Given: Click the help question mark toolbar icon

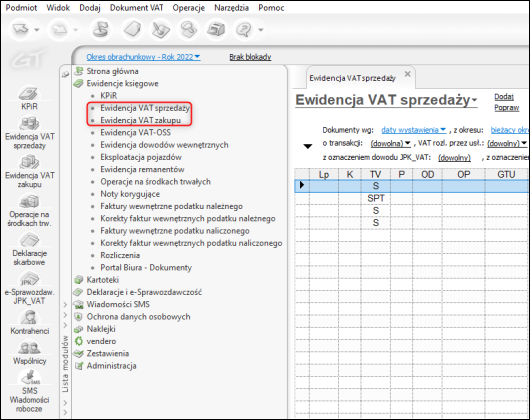Looking at the screenshot, I should 244,30.
